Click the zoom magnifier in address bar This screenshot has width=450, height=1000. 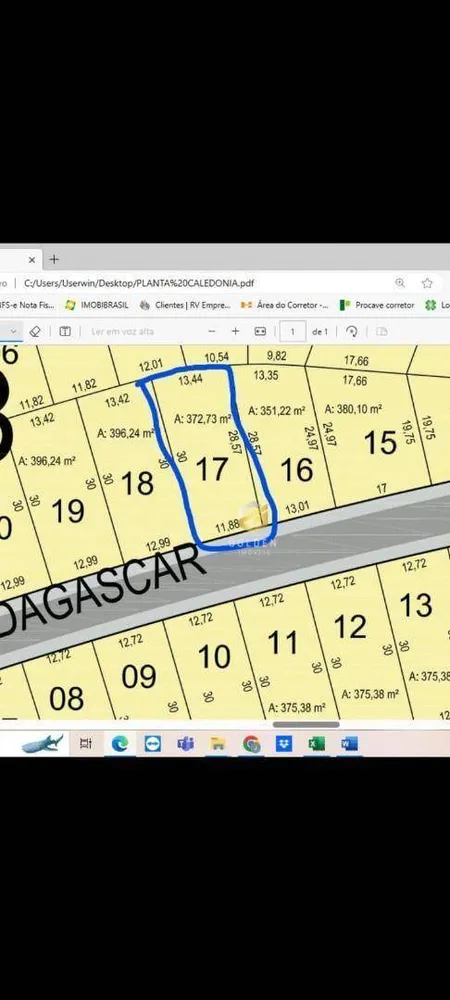[x=400, y=283]
